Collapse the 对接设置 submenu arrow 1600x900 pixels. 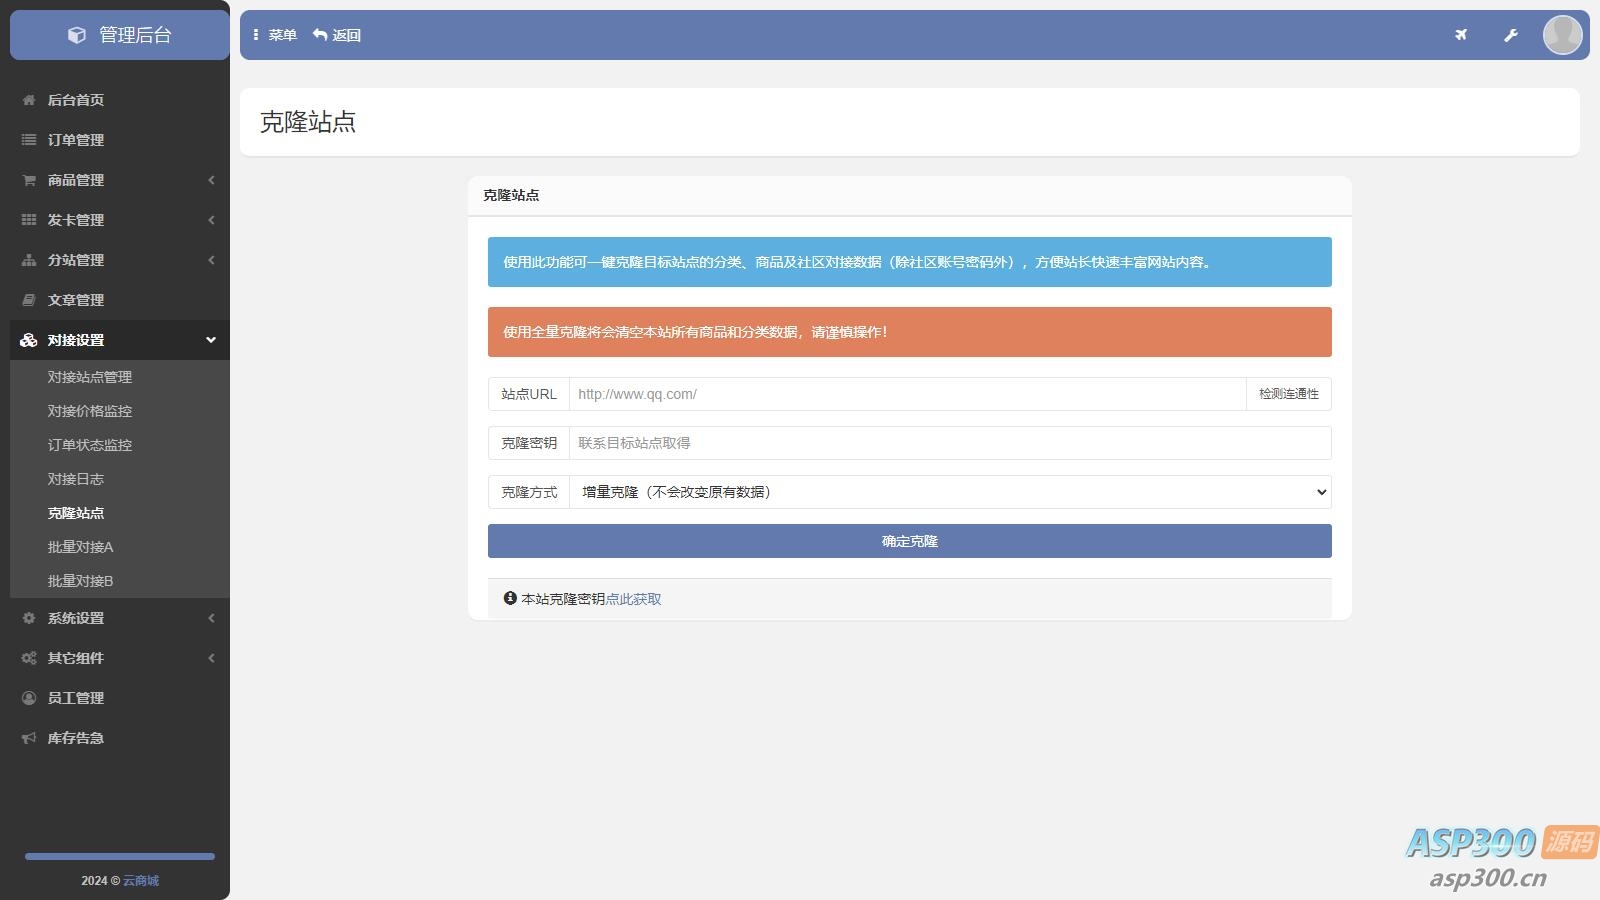(x=211, y=340)
